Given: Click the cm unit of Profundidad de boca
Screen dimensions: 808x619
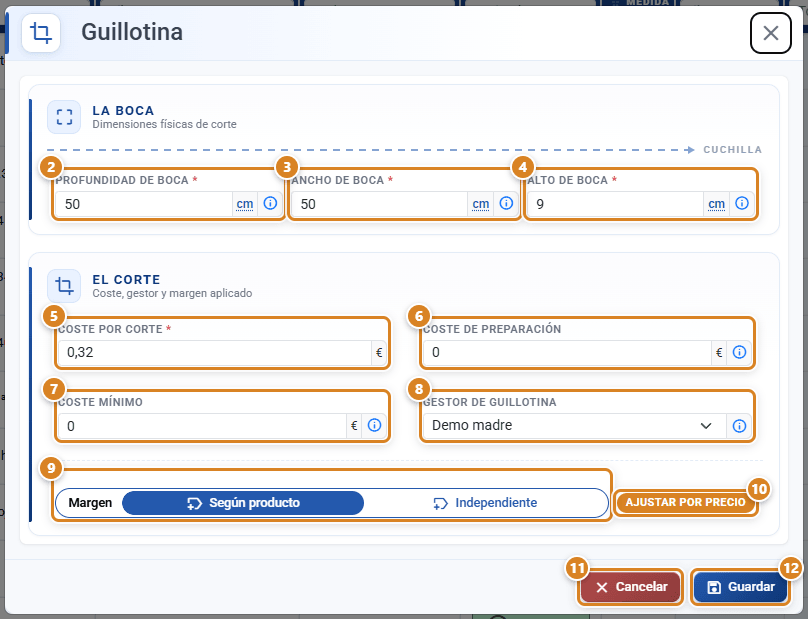Looking at the screenshot, I should (245, 204).
